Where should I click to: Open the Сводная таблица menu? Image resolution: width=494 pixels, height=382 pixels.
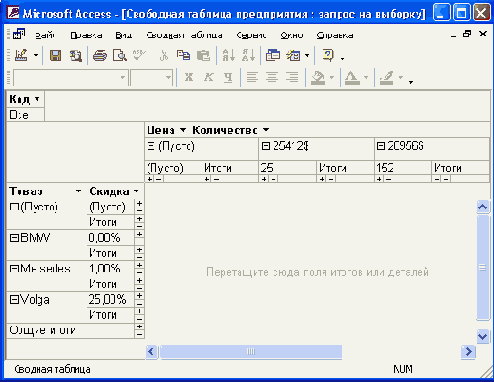pos(184,35)
